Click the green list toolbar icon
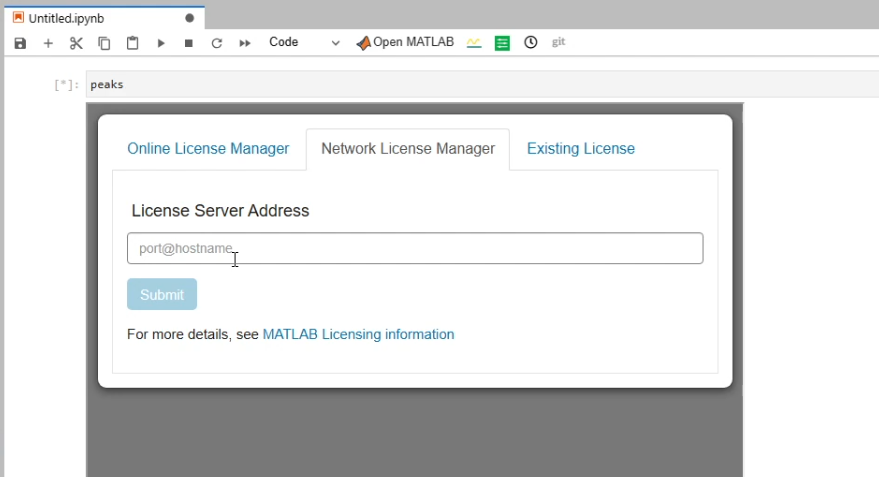The width and height of the screenshot is (879, 477). coord(502,43)
